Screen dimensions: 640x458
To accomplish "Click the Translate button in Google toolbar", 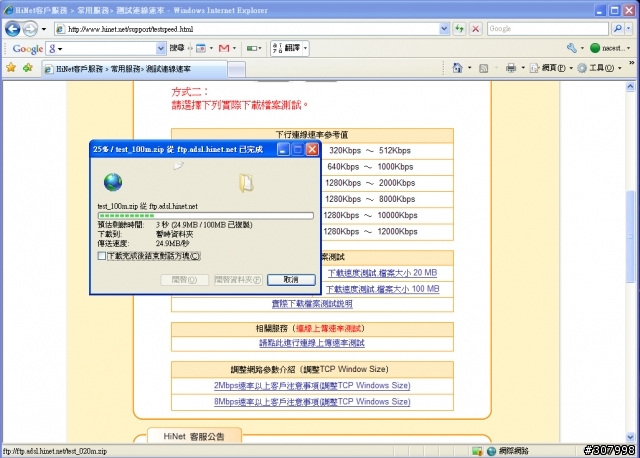I will tap(287, 48).
